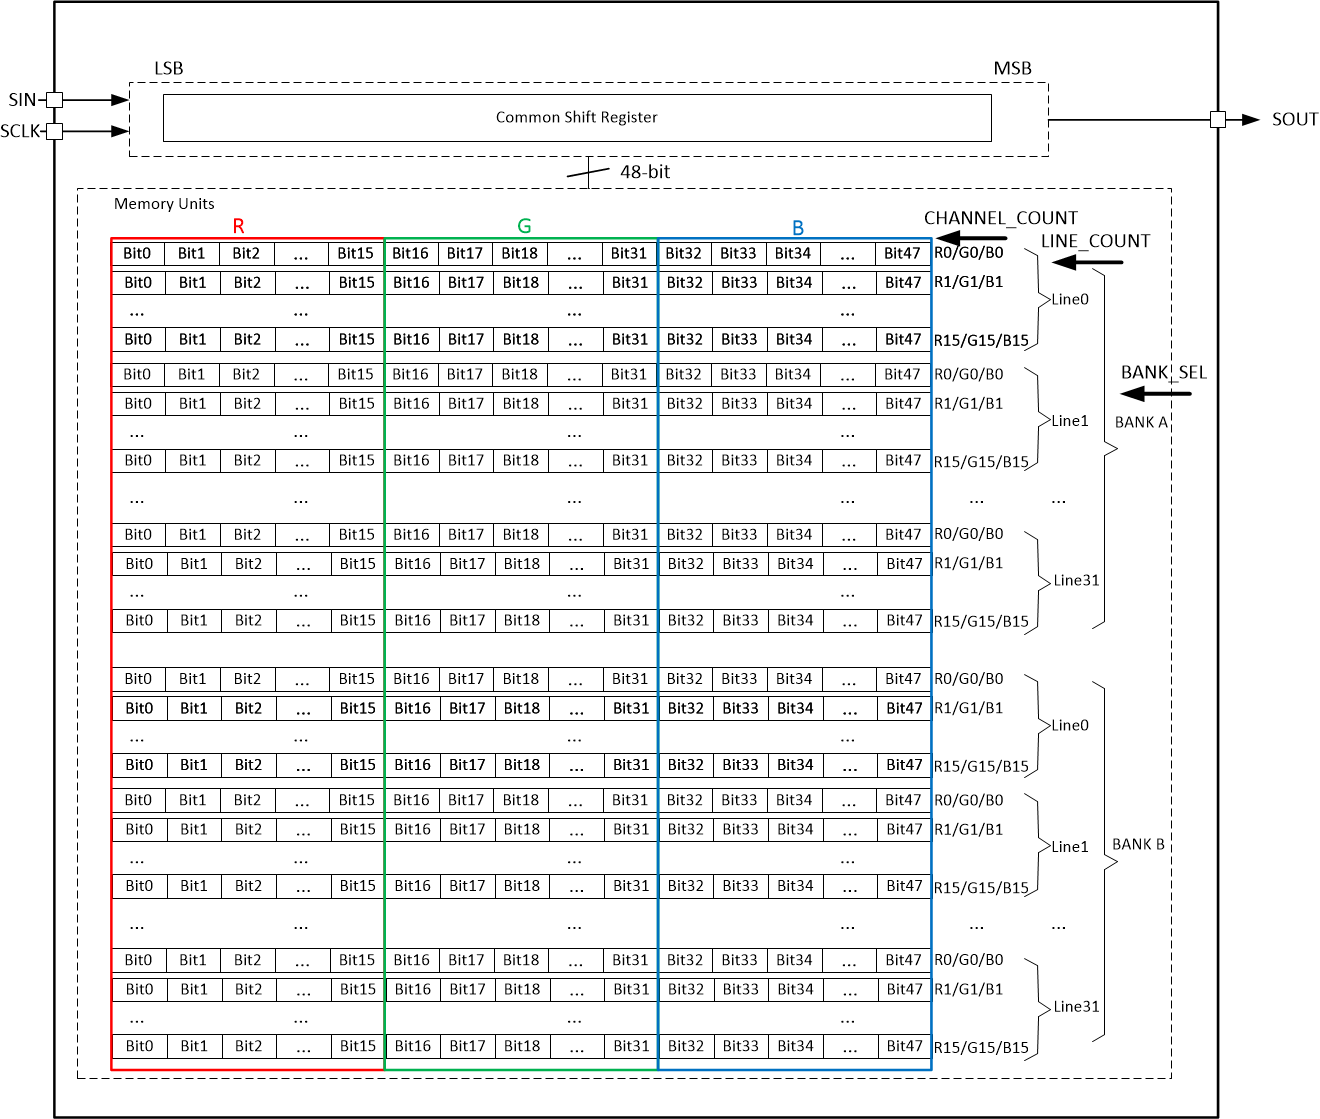This screenshot has width=1320, height=1119.
Task: Click the BANK A label
Action: tap(1141, 422)
